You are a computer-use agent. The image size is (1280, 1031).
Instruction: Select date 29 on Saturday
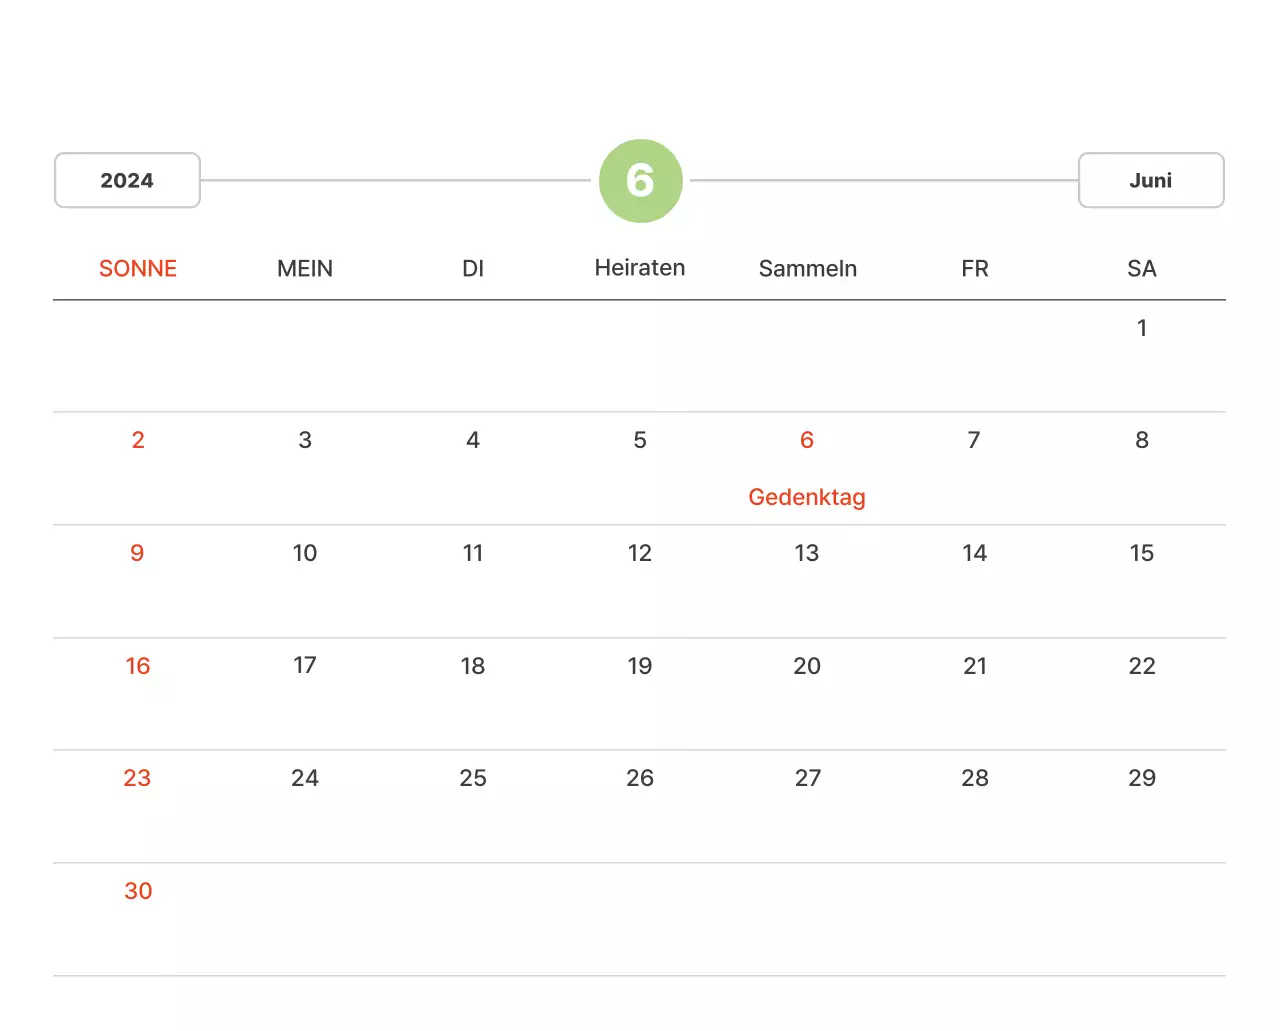tap(1142, 778)
